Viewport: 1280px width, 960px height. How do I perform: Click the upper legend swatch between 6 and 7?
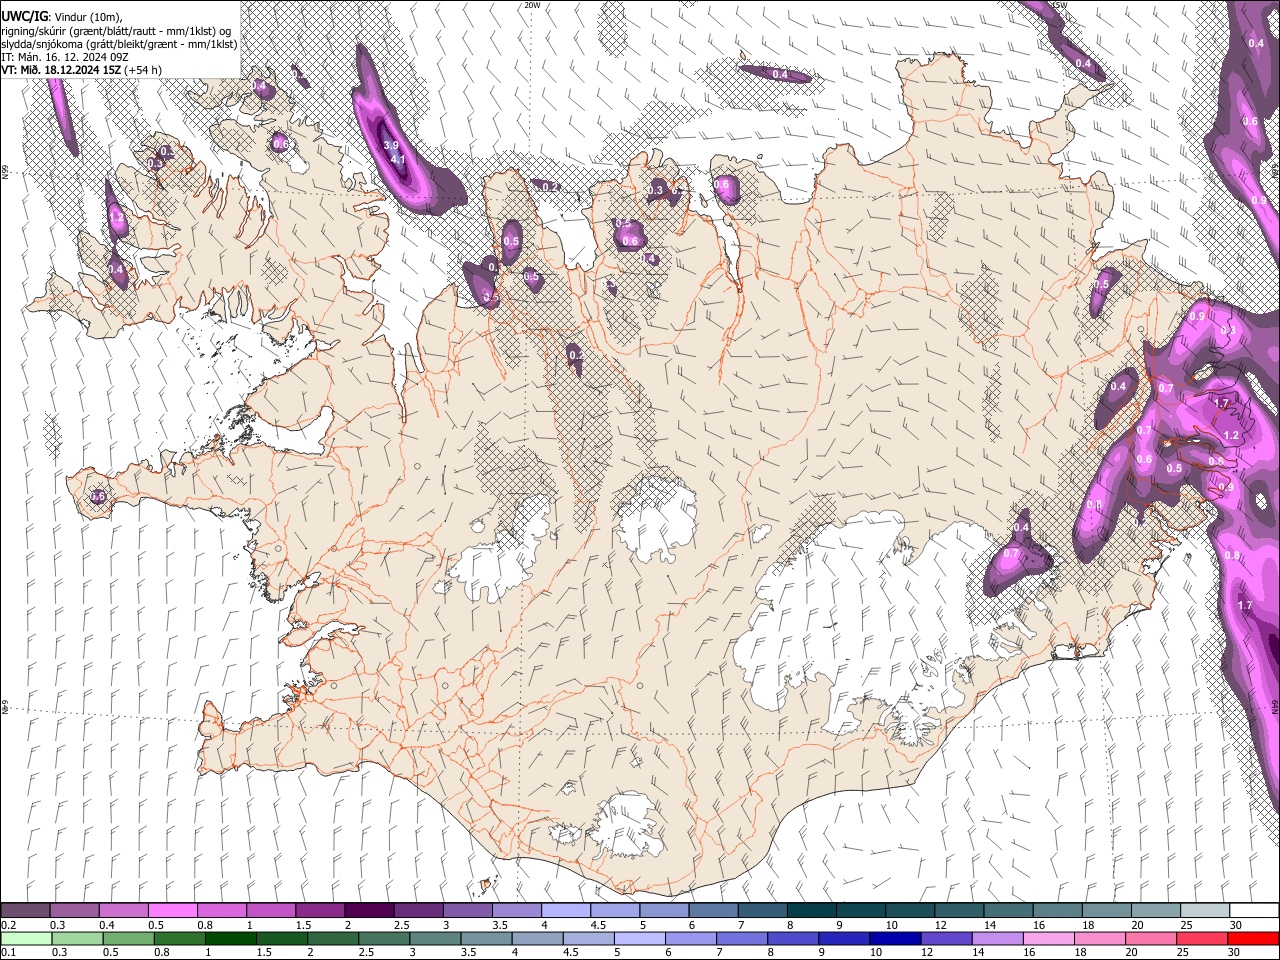[712, 910]
